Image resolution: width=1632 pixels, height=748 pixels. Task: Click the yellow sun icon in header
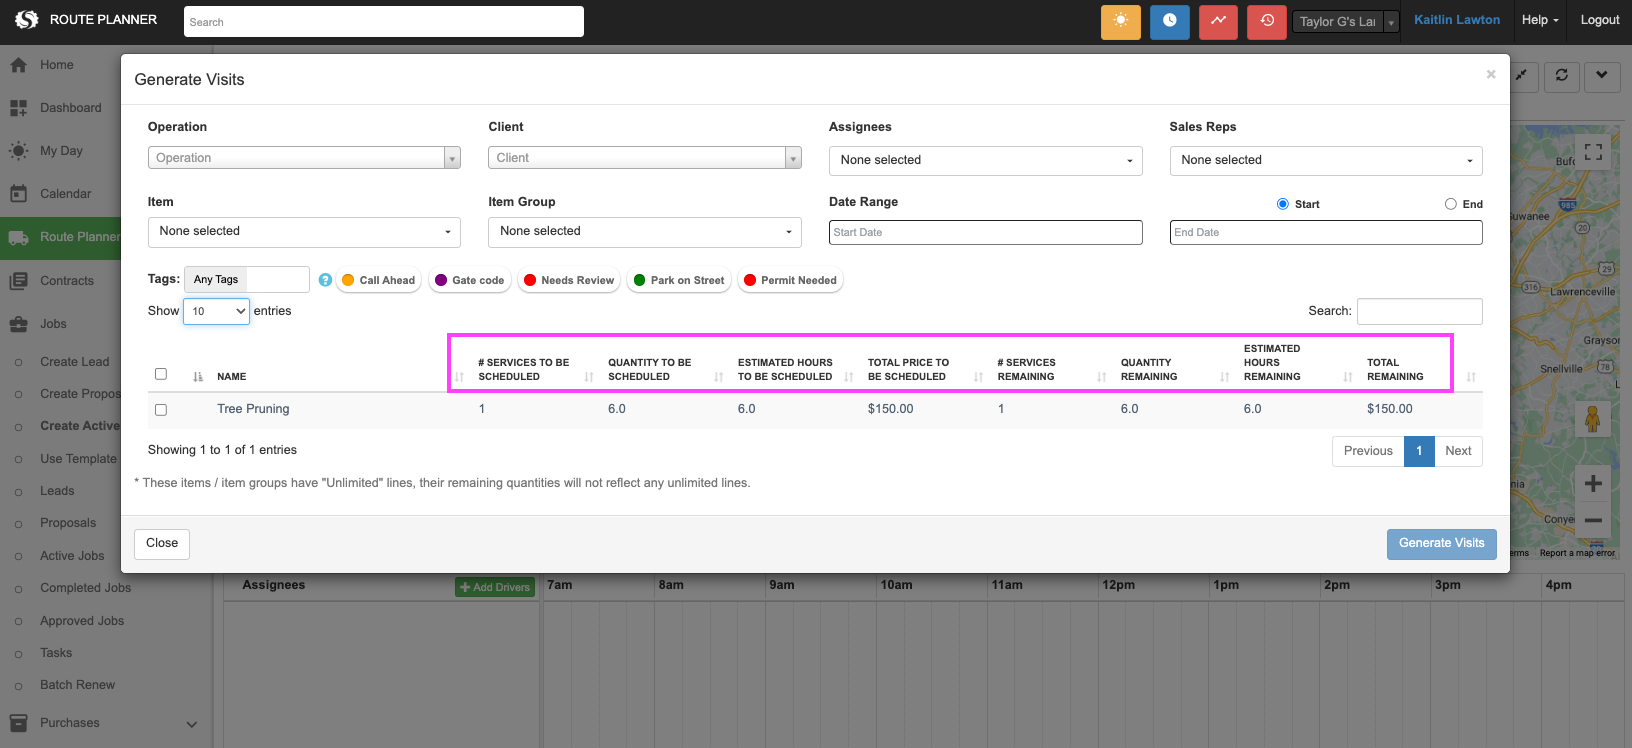tap(1120, 21)
